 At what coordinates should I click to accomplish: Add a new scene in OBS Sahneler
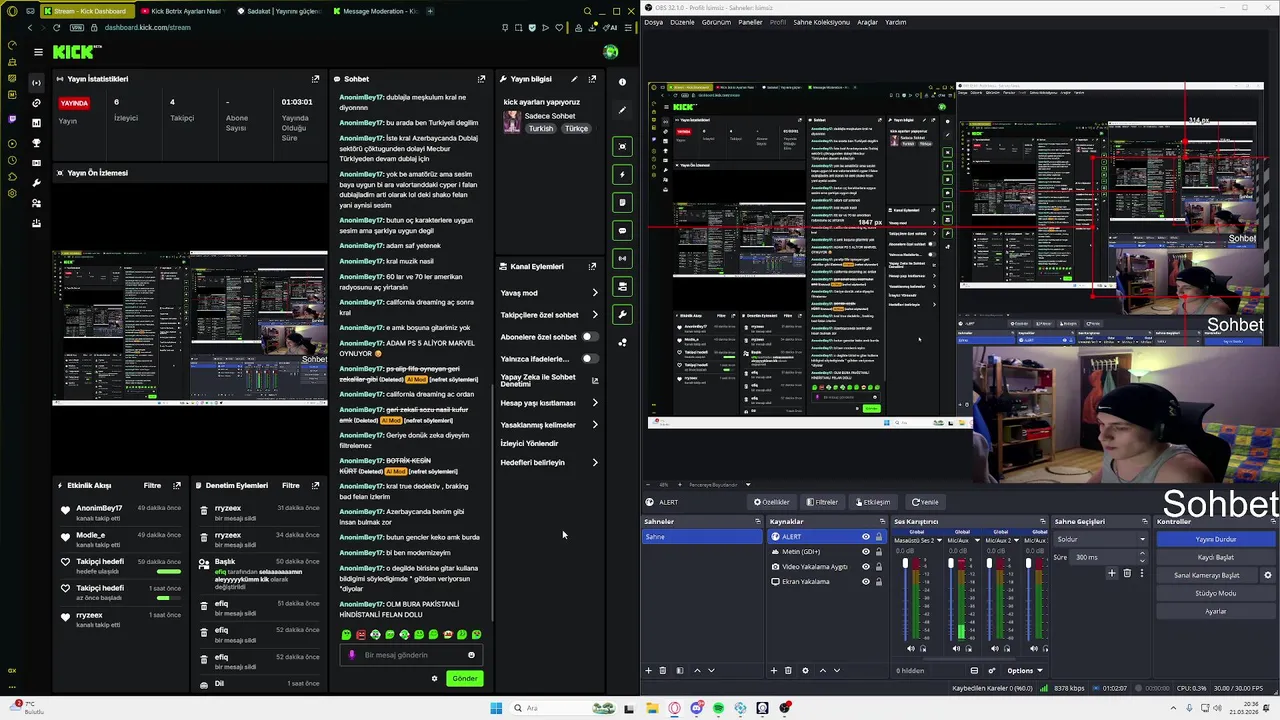(648, 671)
